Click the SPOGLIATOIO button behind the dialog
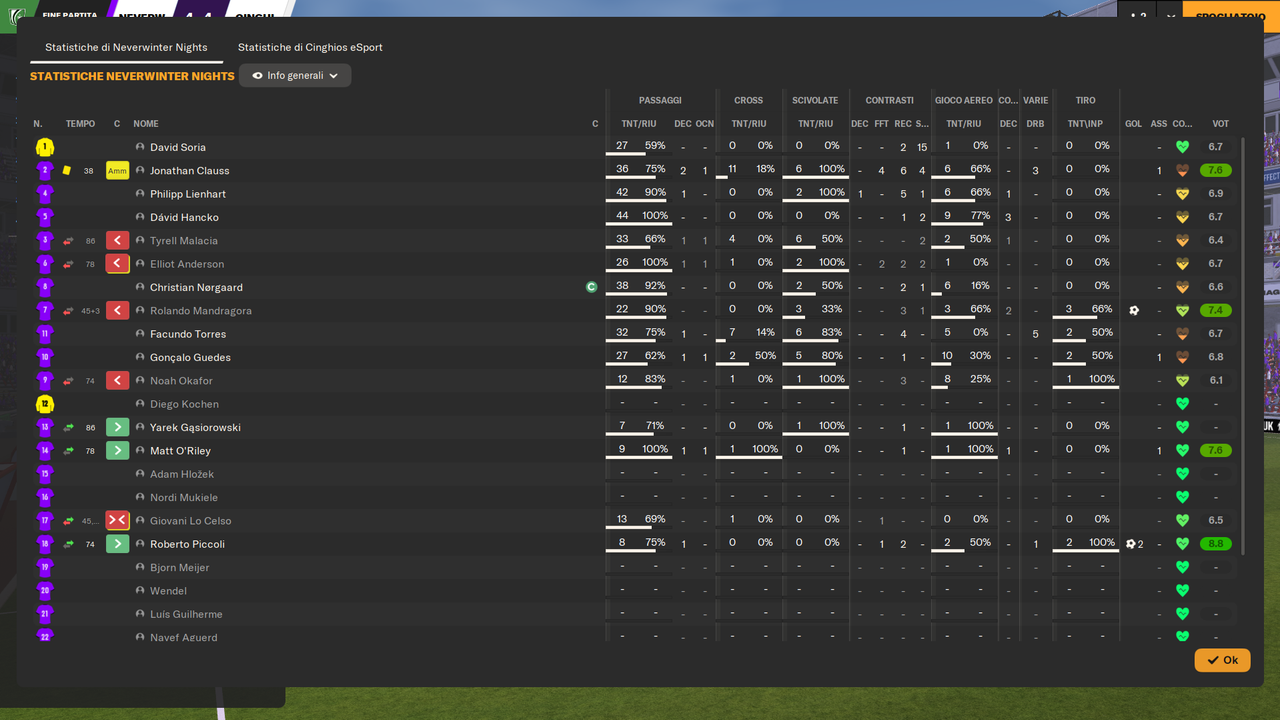 1231,16
